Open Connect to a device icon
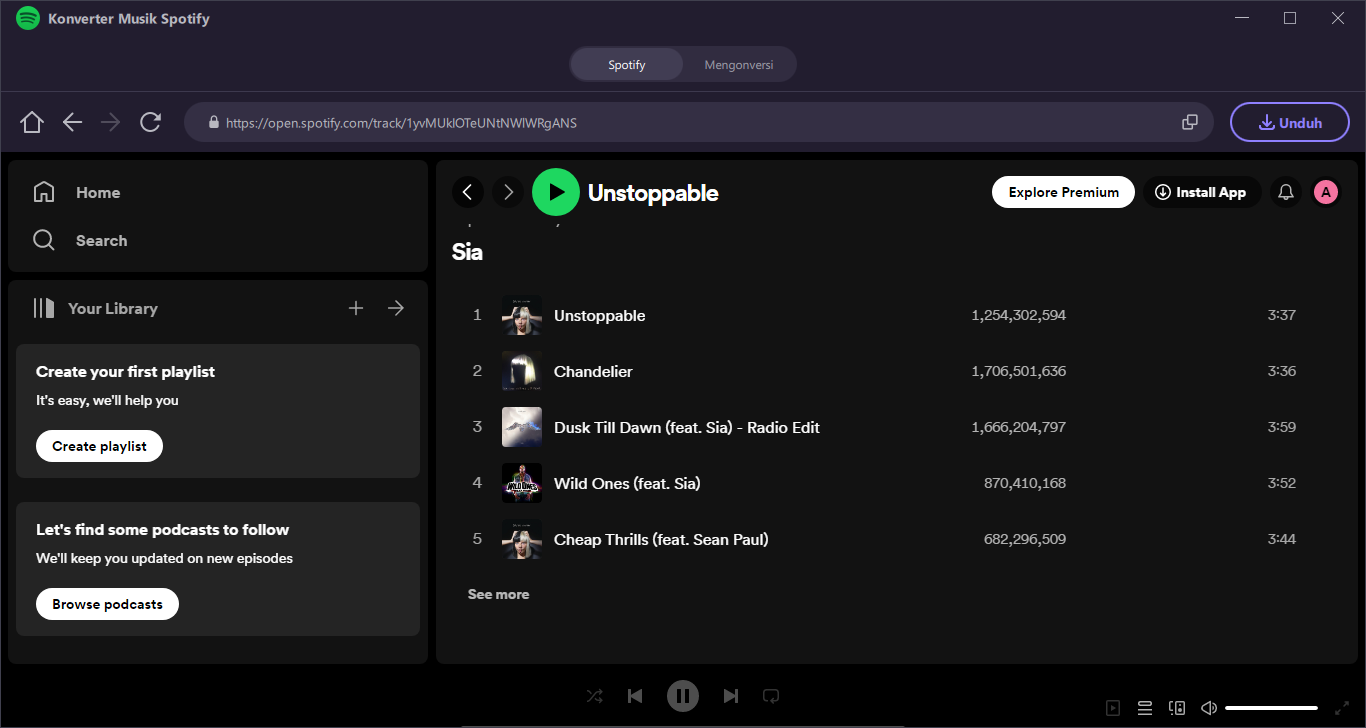Screen dimensions: 1366x728 (x=1177, y=708)
